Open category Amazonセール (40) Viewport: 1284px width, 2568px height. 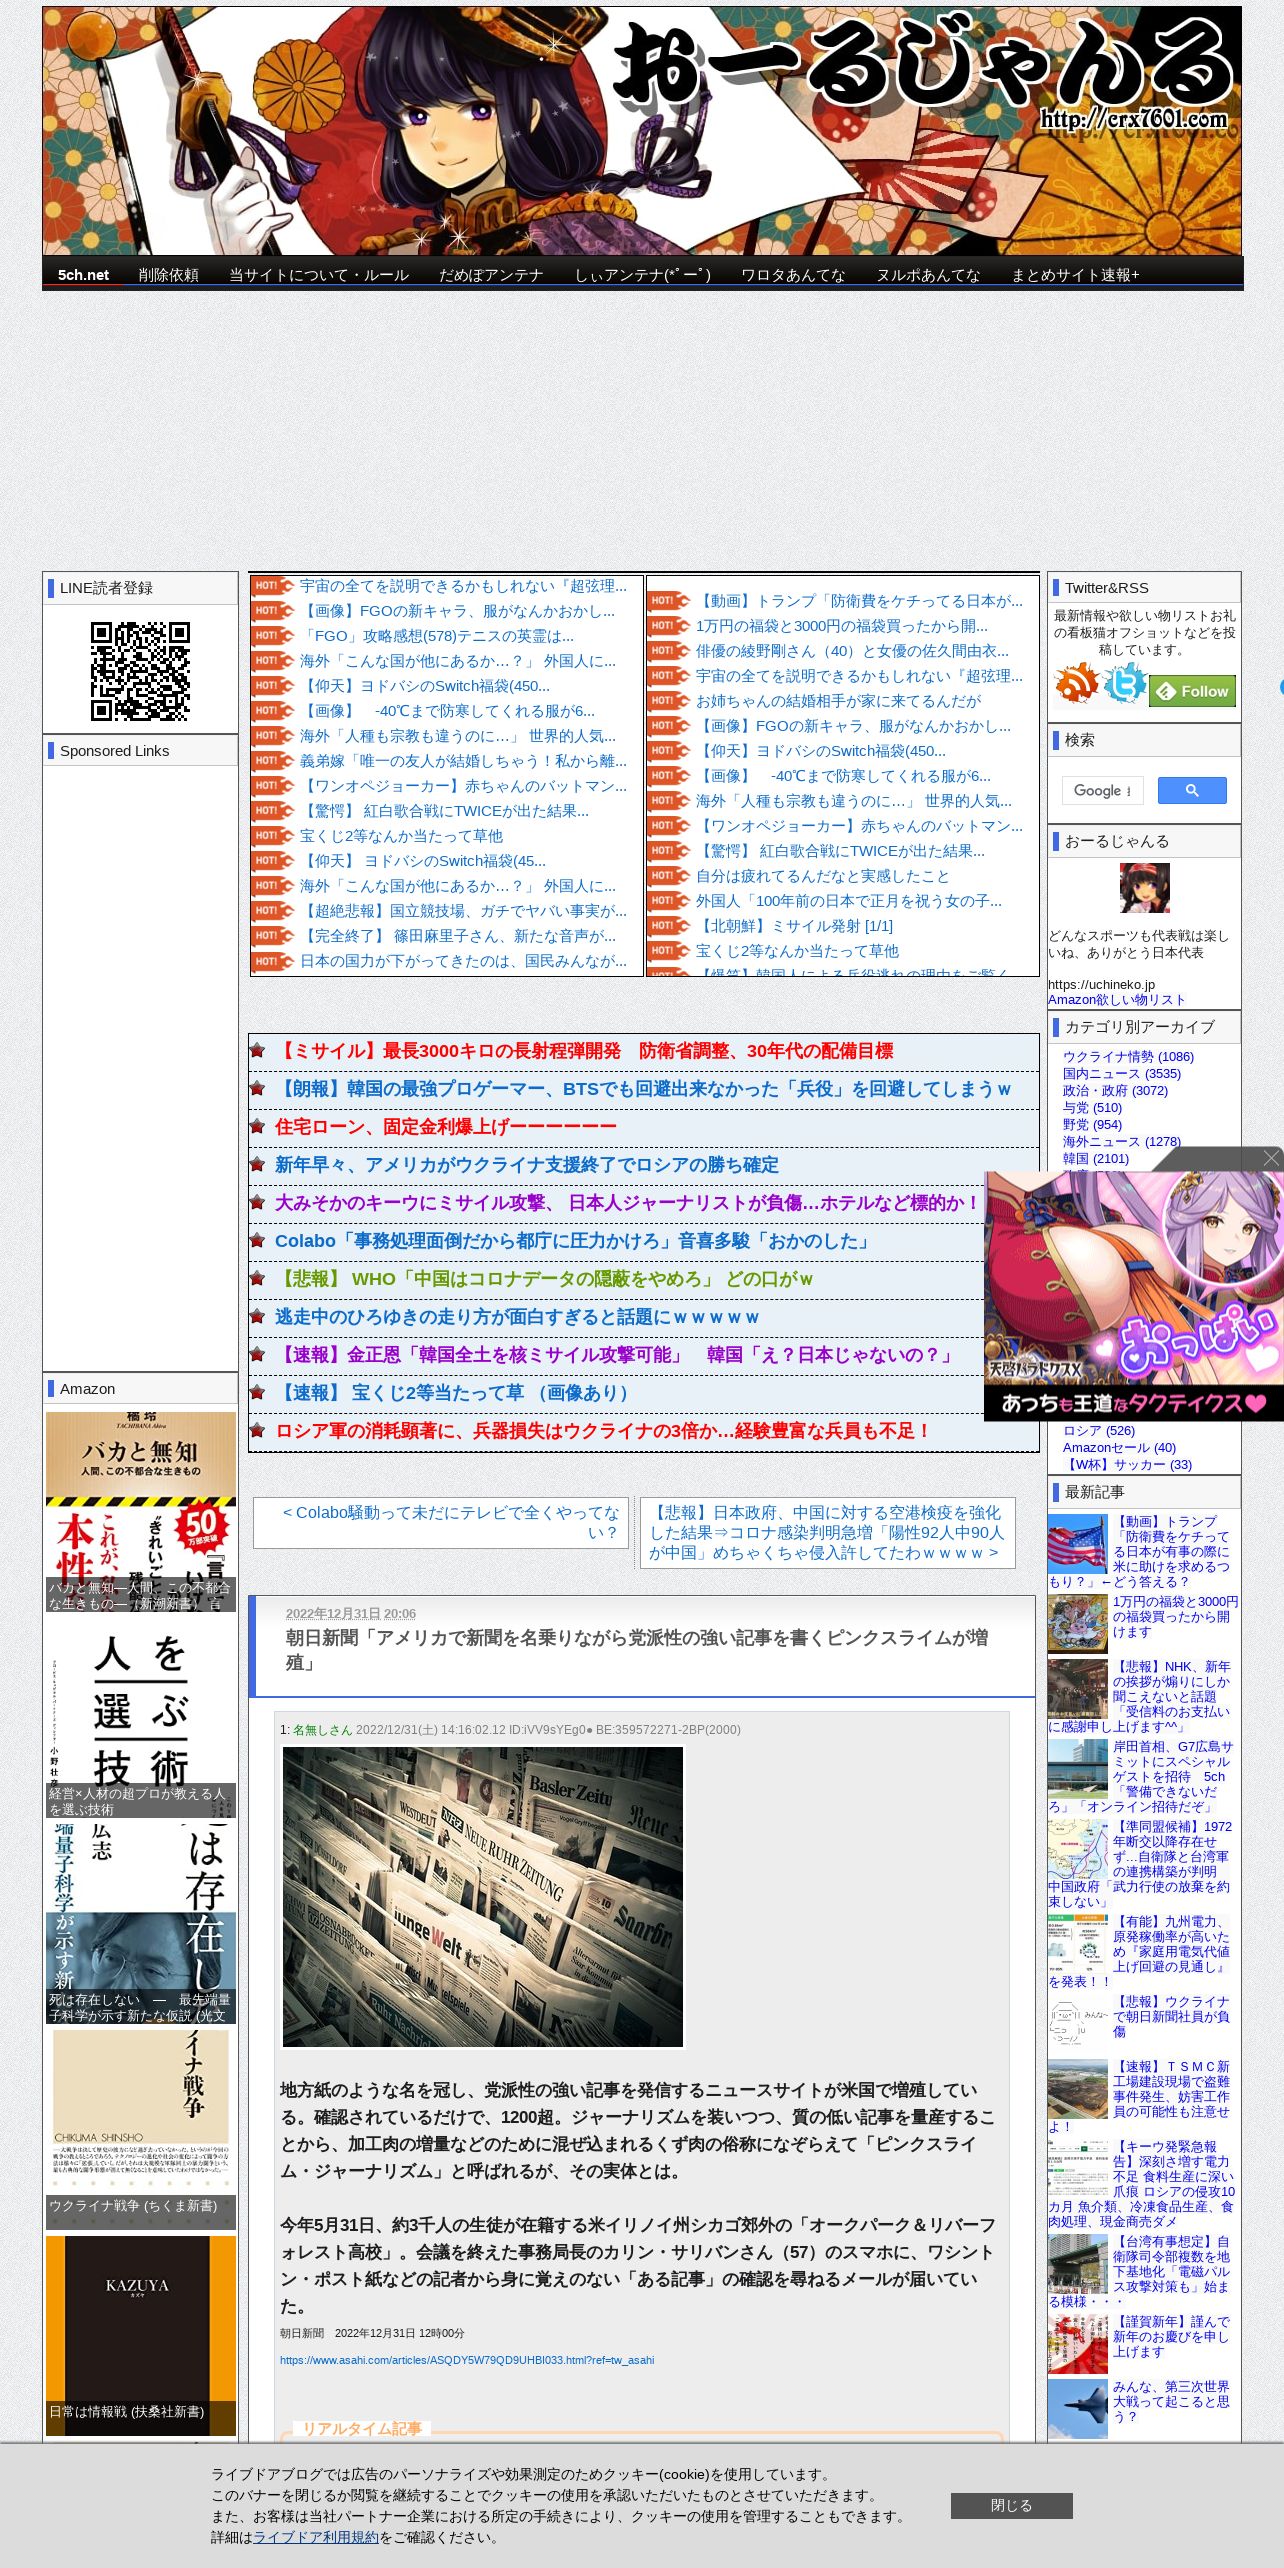(1119, 1447)
